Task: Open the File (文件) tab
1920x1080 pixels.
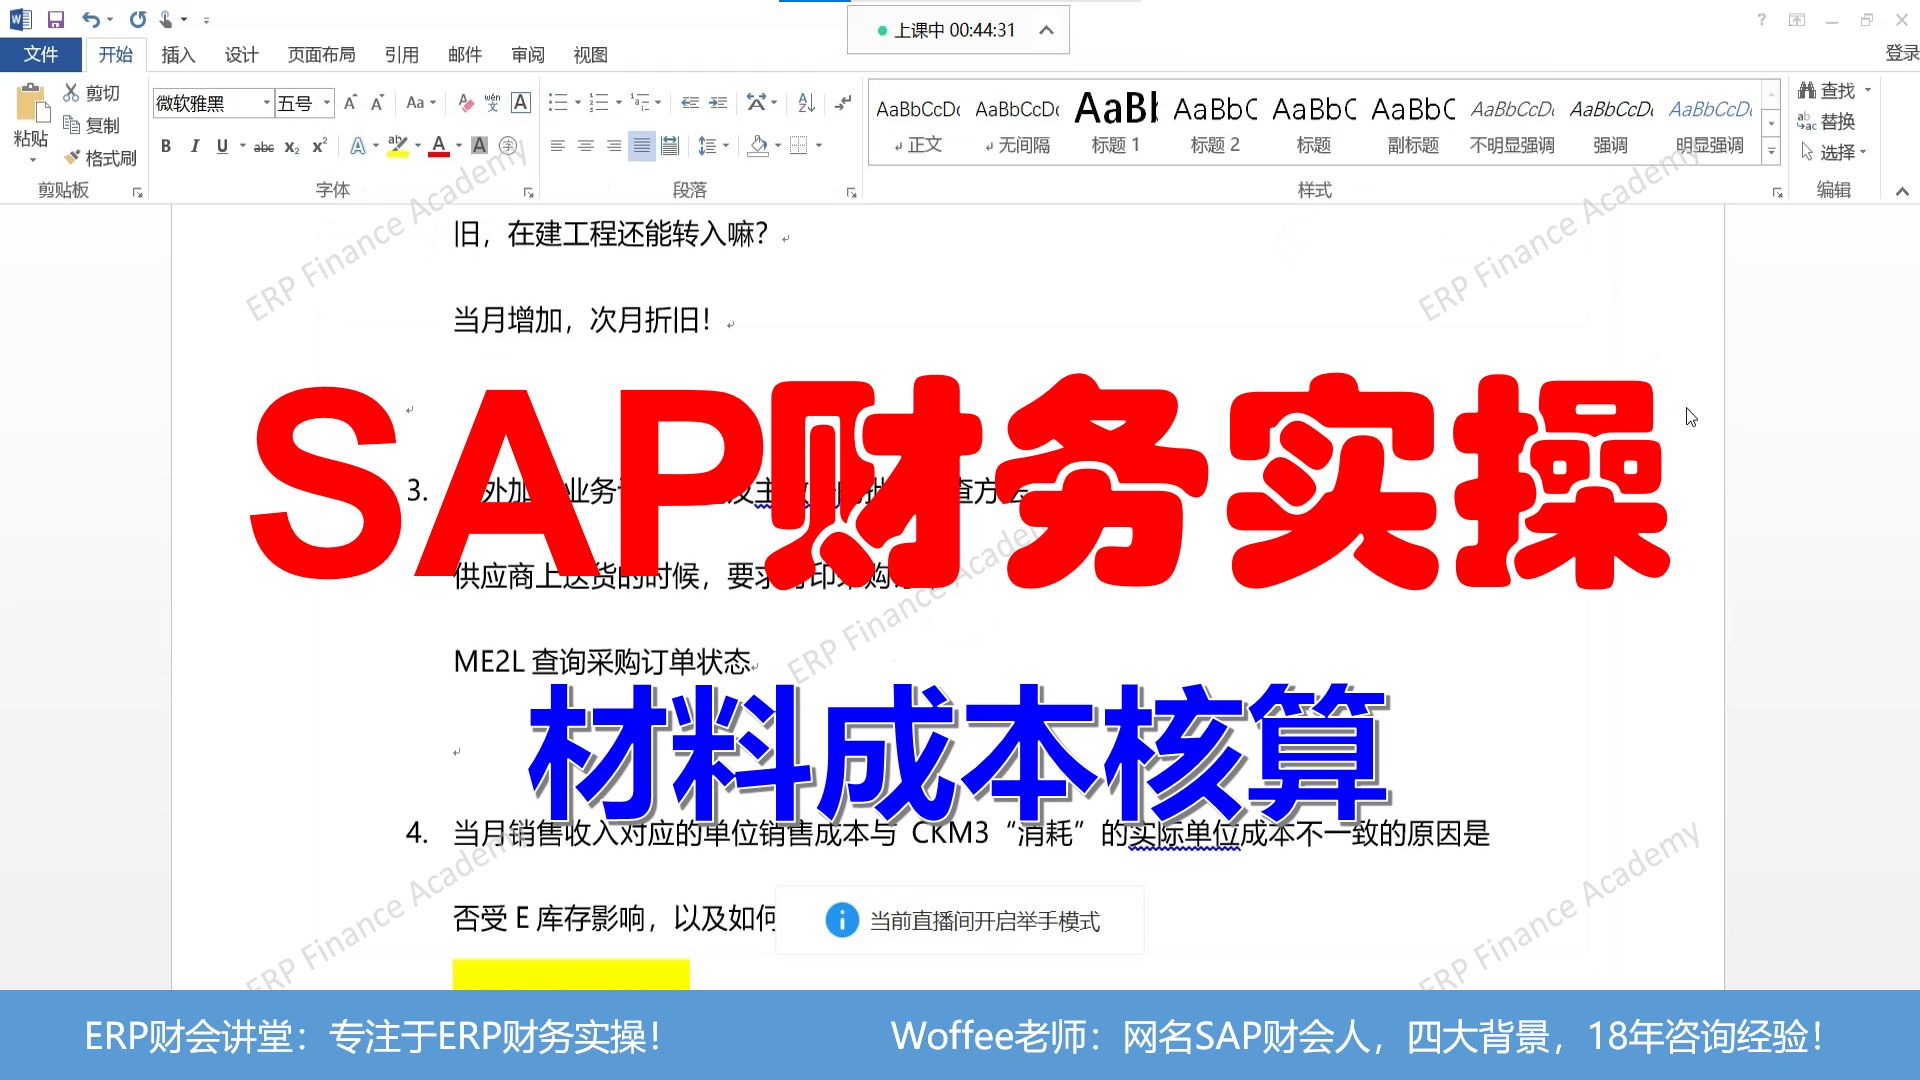Action: click(x=41, y=55)
